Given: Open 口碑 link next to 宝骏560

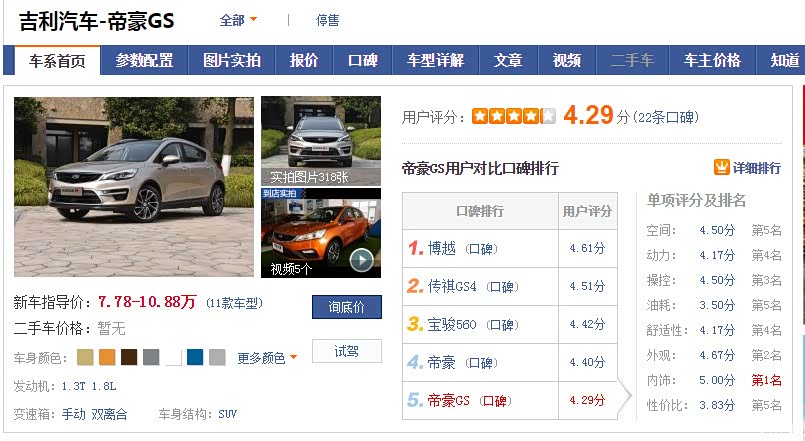Looking at the screenshot, I should point(502,325).
